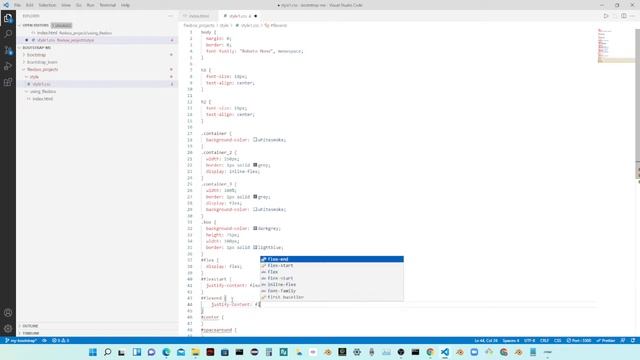Collapse the using_flexbox folder
The height and width of the screenshot is (360, 640).
pyautogui.click(x=43, y=91)
